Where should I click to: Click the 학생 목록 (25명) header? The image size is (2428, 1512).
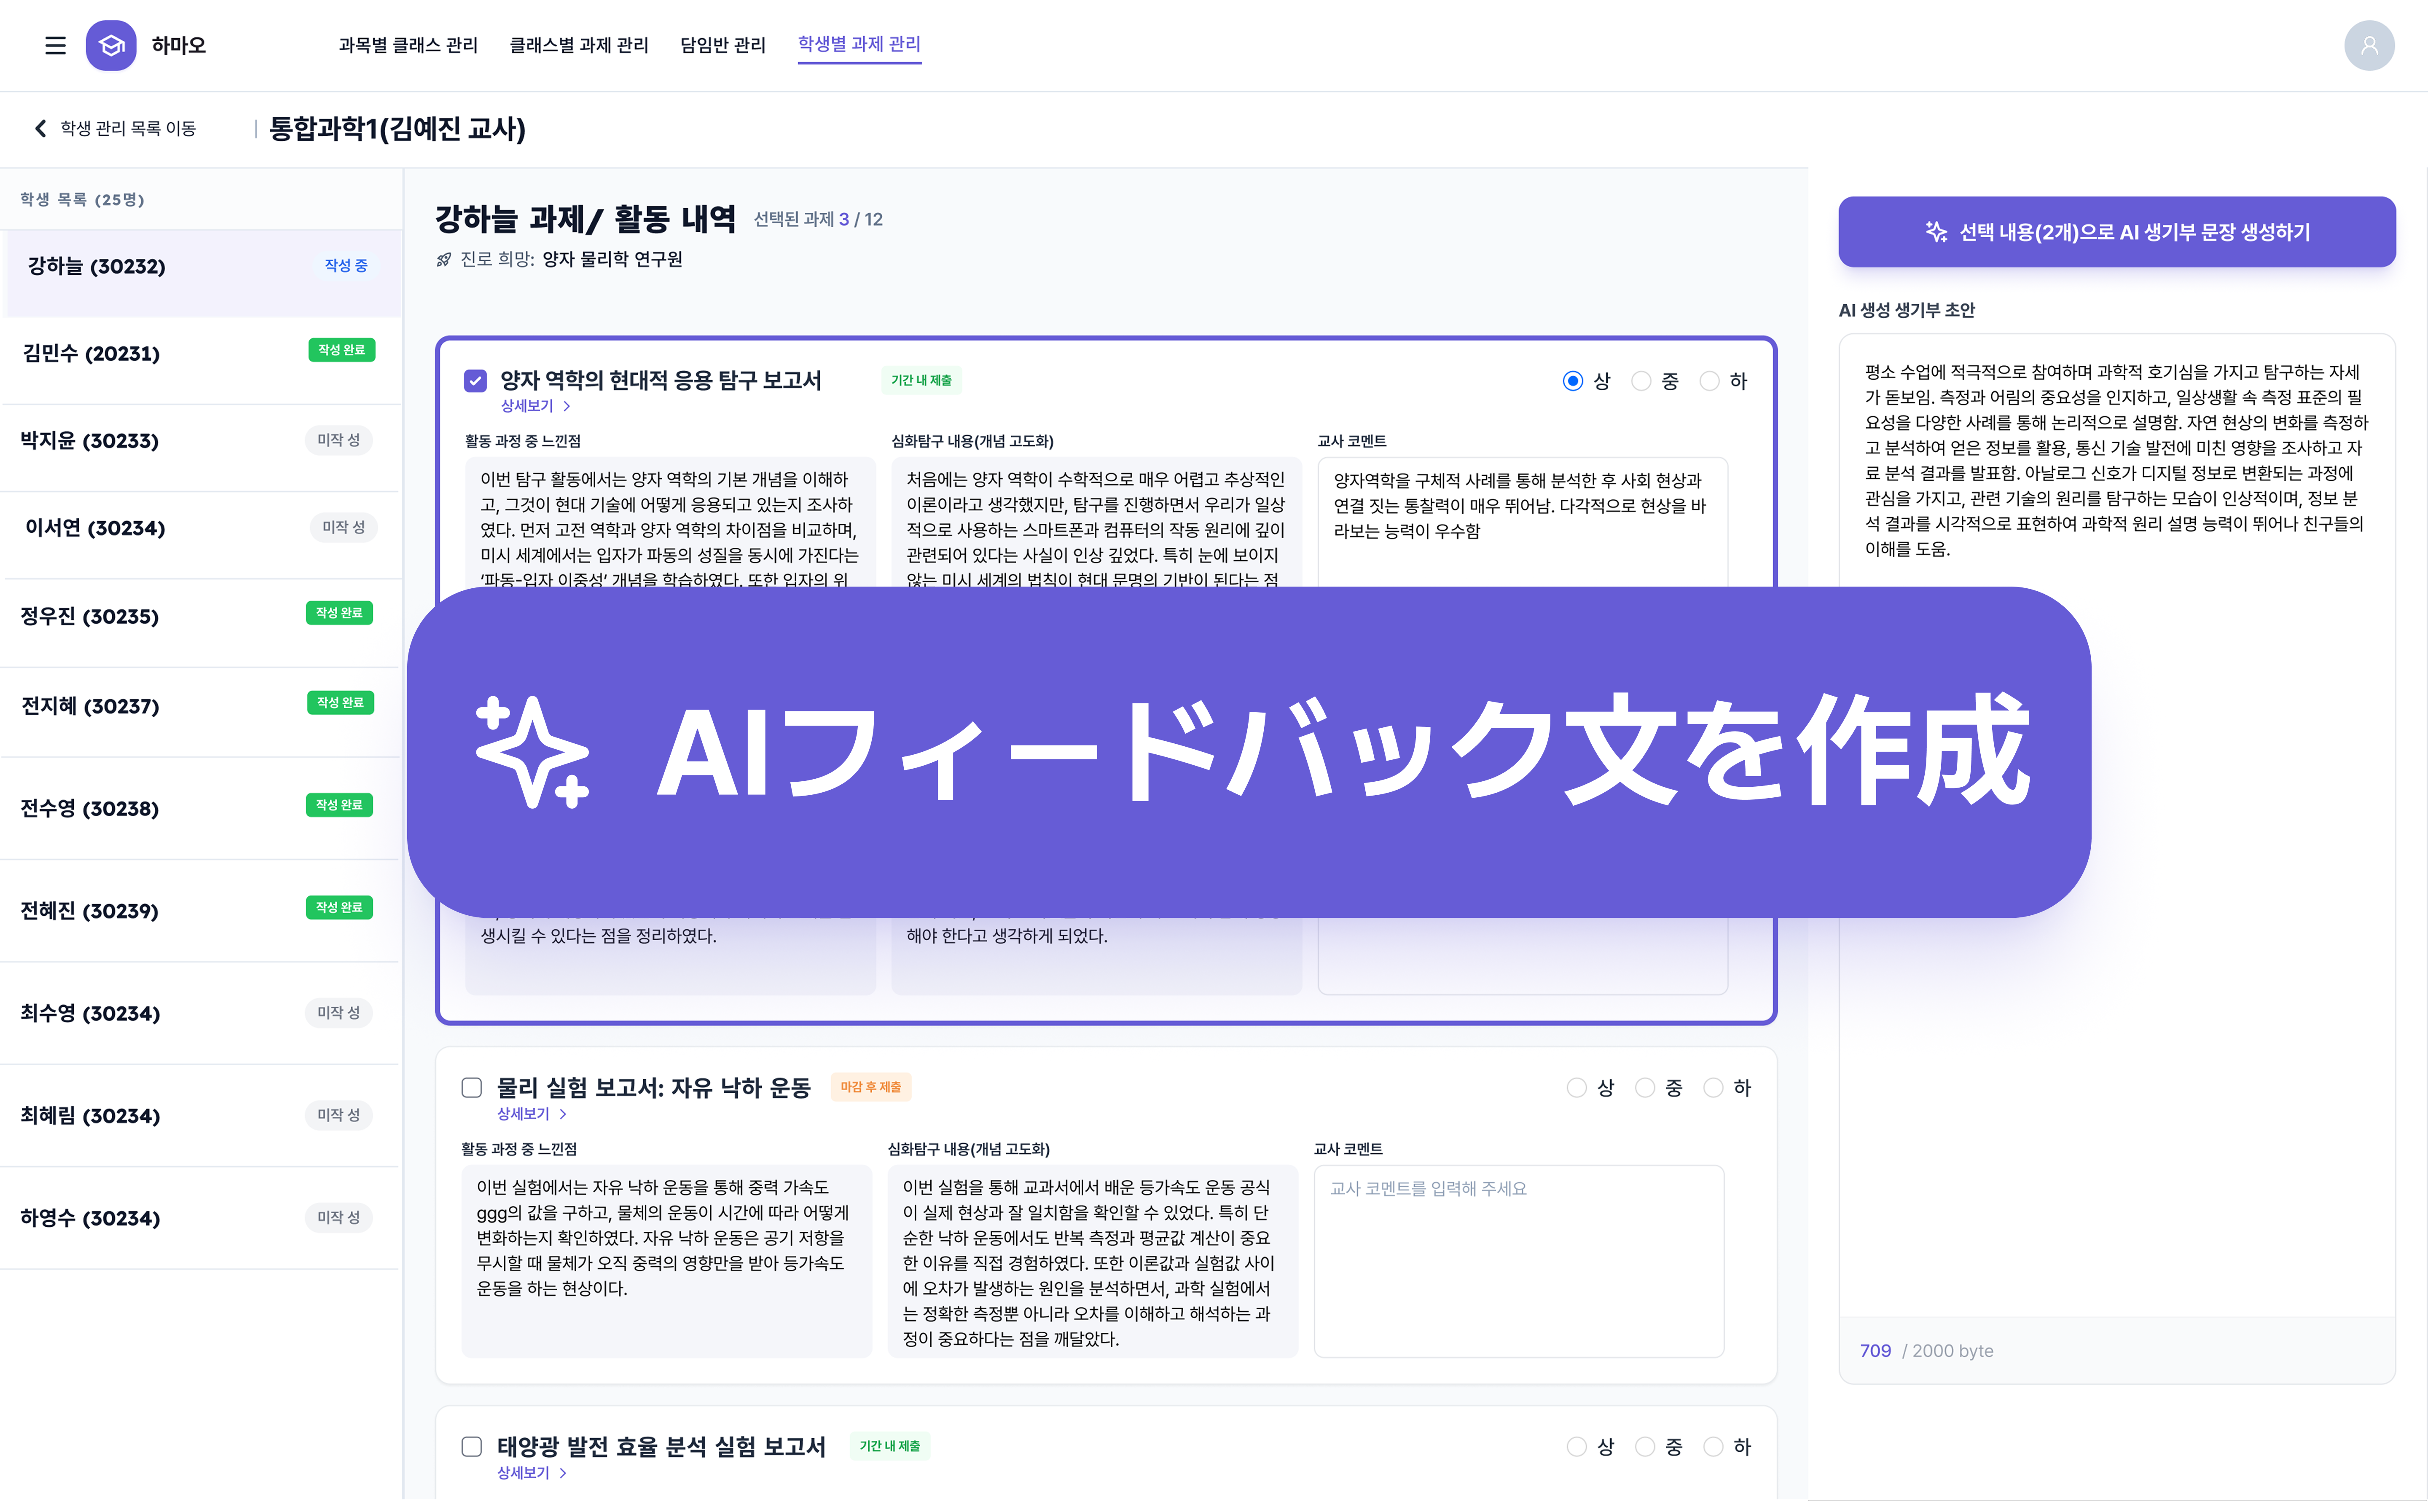pyautogui.click(x=82, y=200)
